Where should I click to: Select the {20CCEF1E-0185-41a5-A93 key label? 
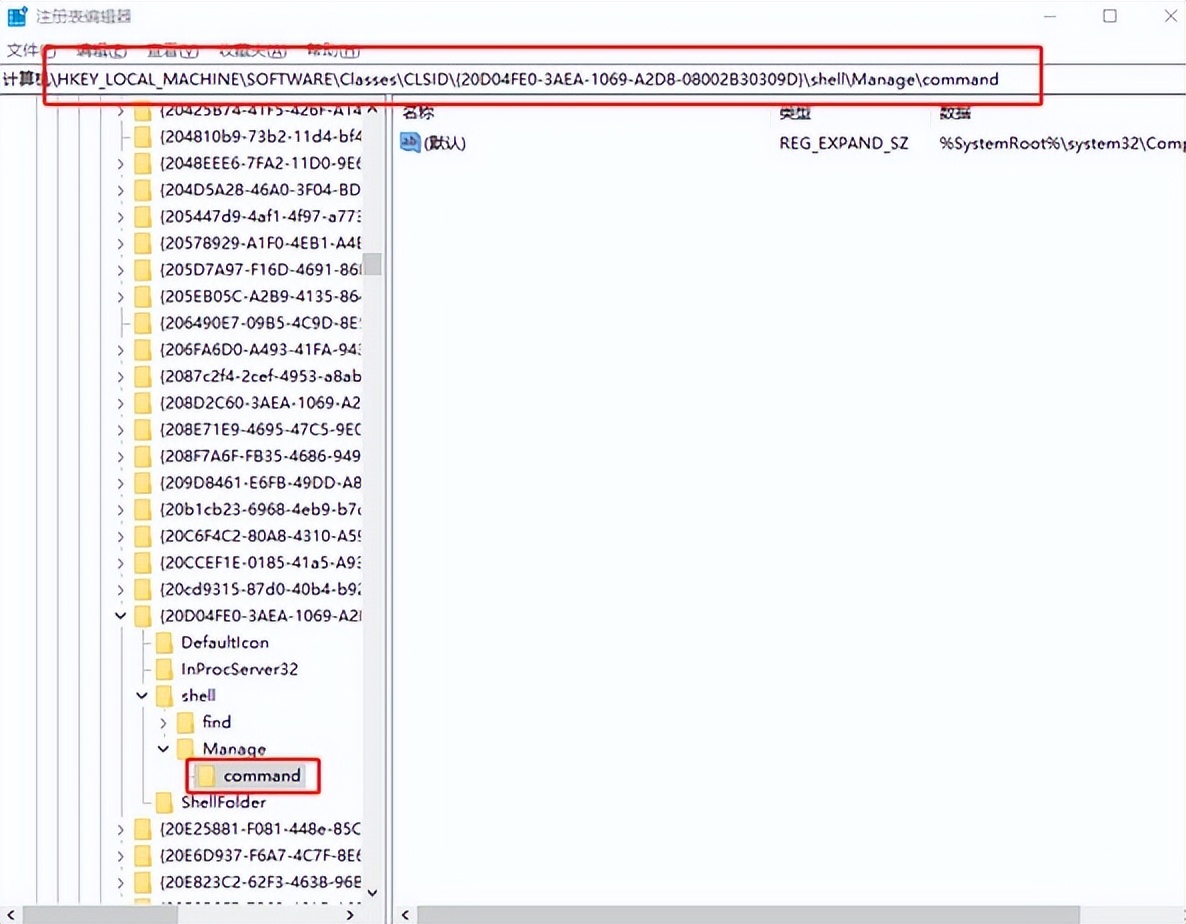pyautogui.click(x=260, y=563)
